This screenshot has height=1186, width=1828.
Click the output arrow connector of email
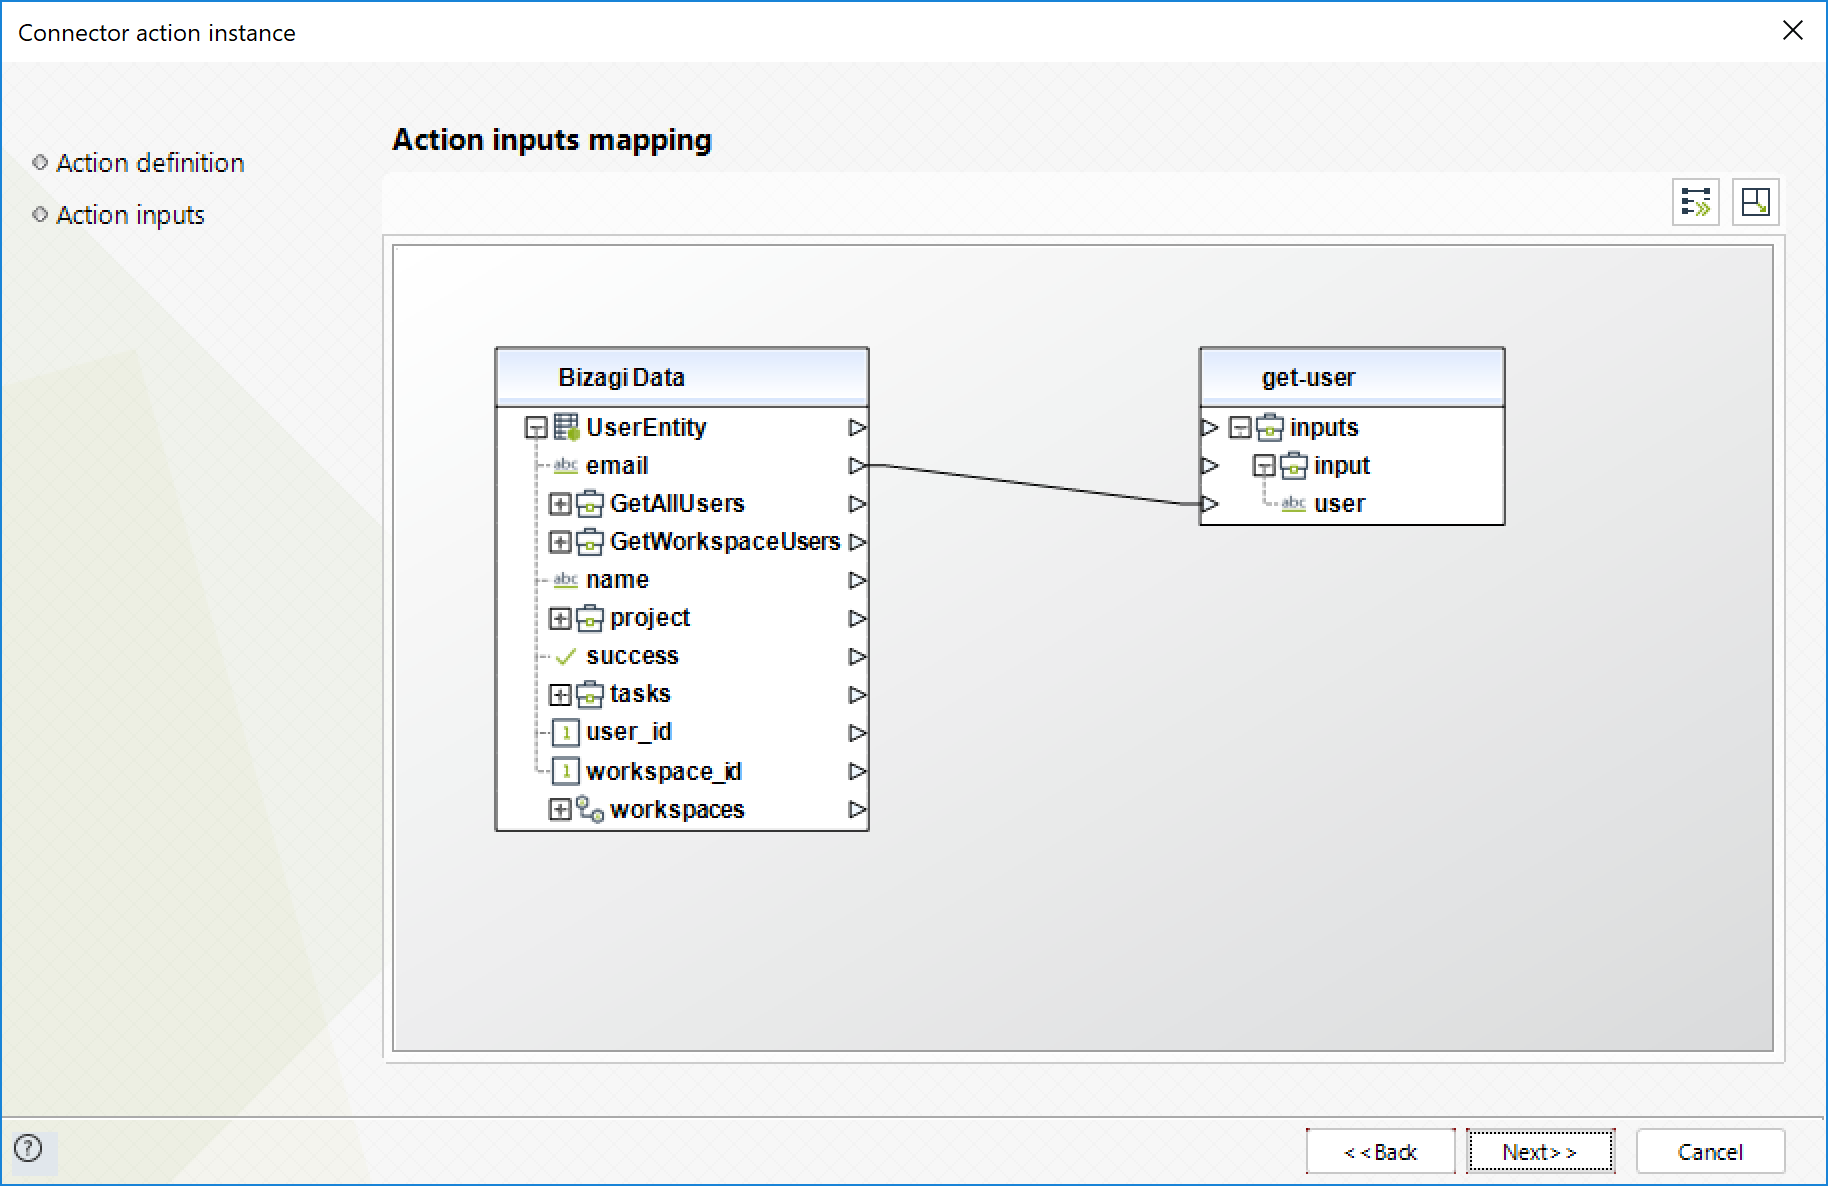click(x=857, y=465)
